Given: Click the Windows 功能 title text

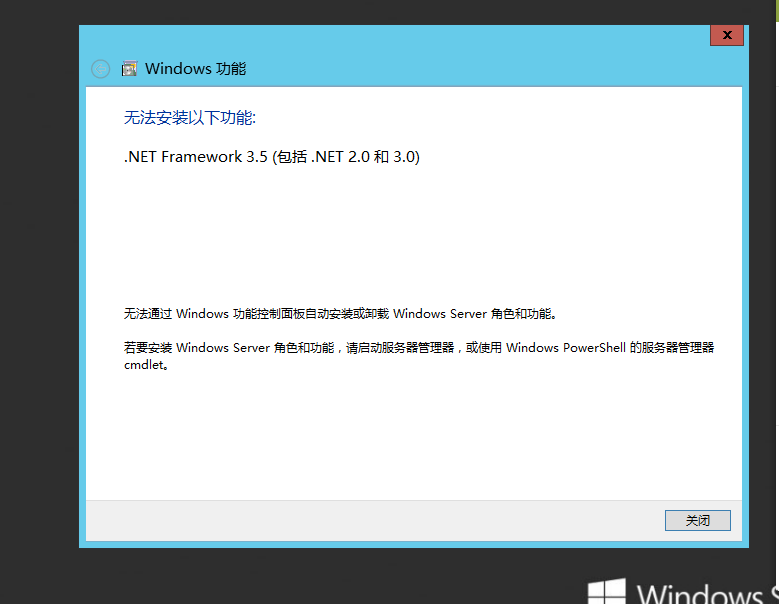Looking at the screenshot, I should click(x=195, y=69).
